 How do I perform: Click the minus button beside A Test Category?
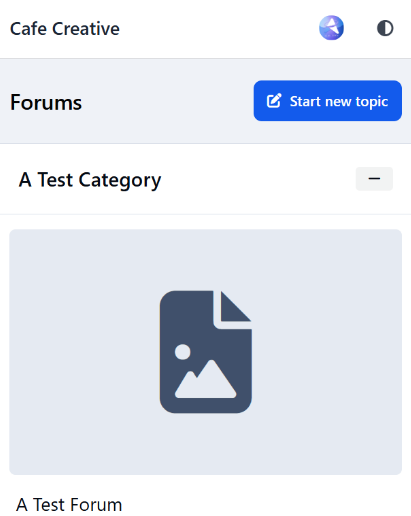[374, 179]
